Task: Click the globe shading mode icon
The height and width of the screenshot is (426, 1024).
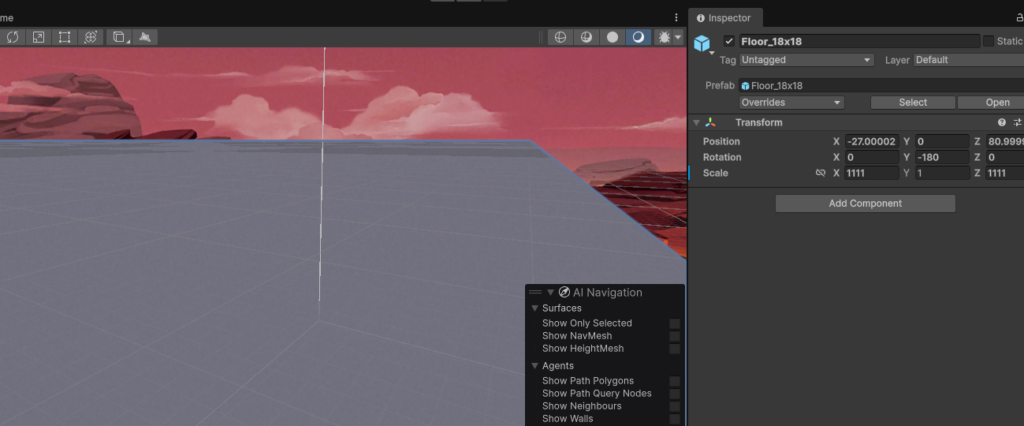Action: click(560, 37)
